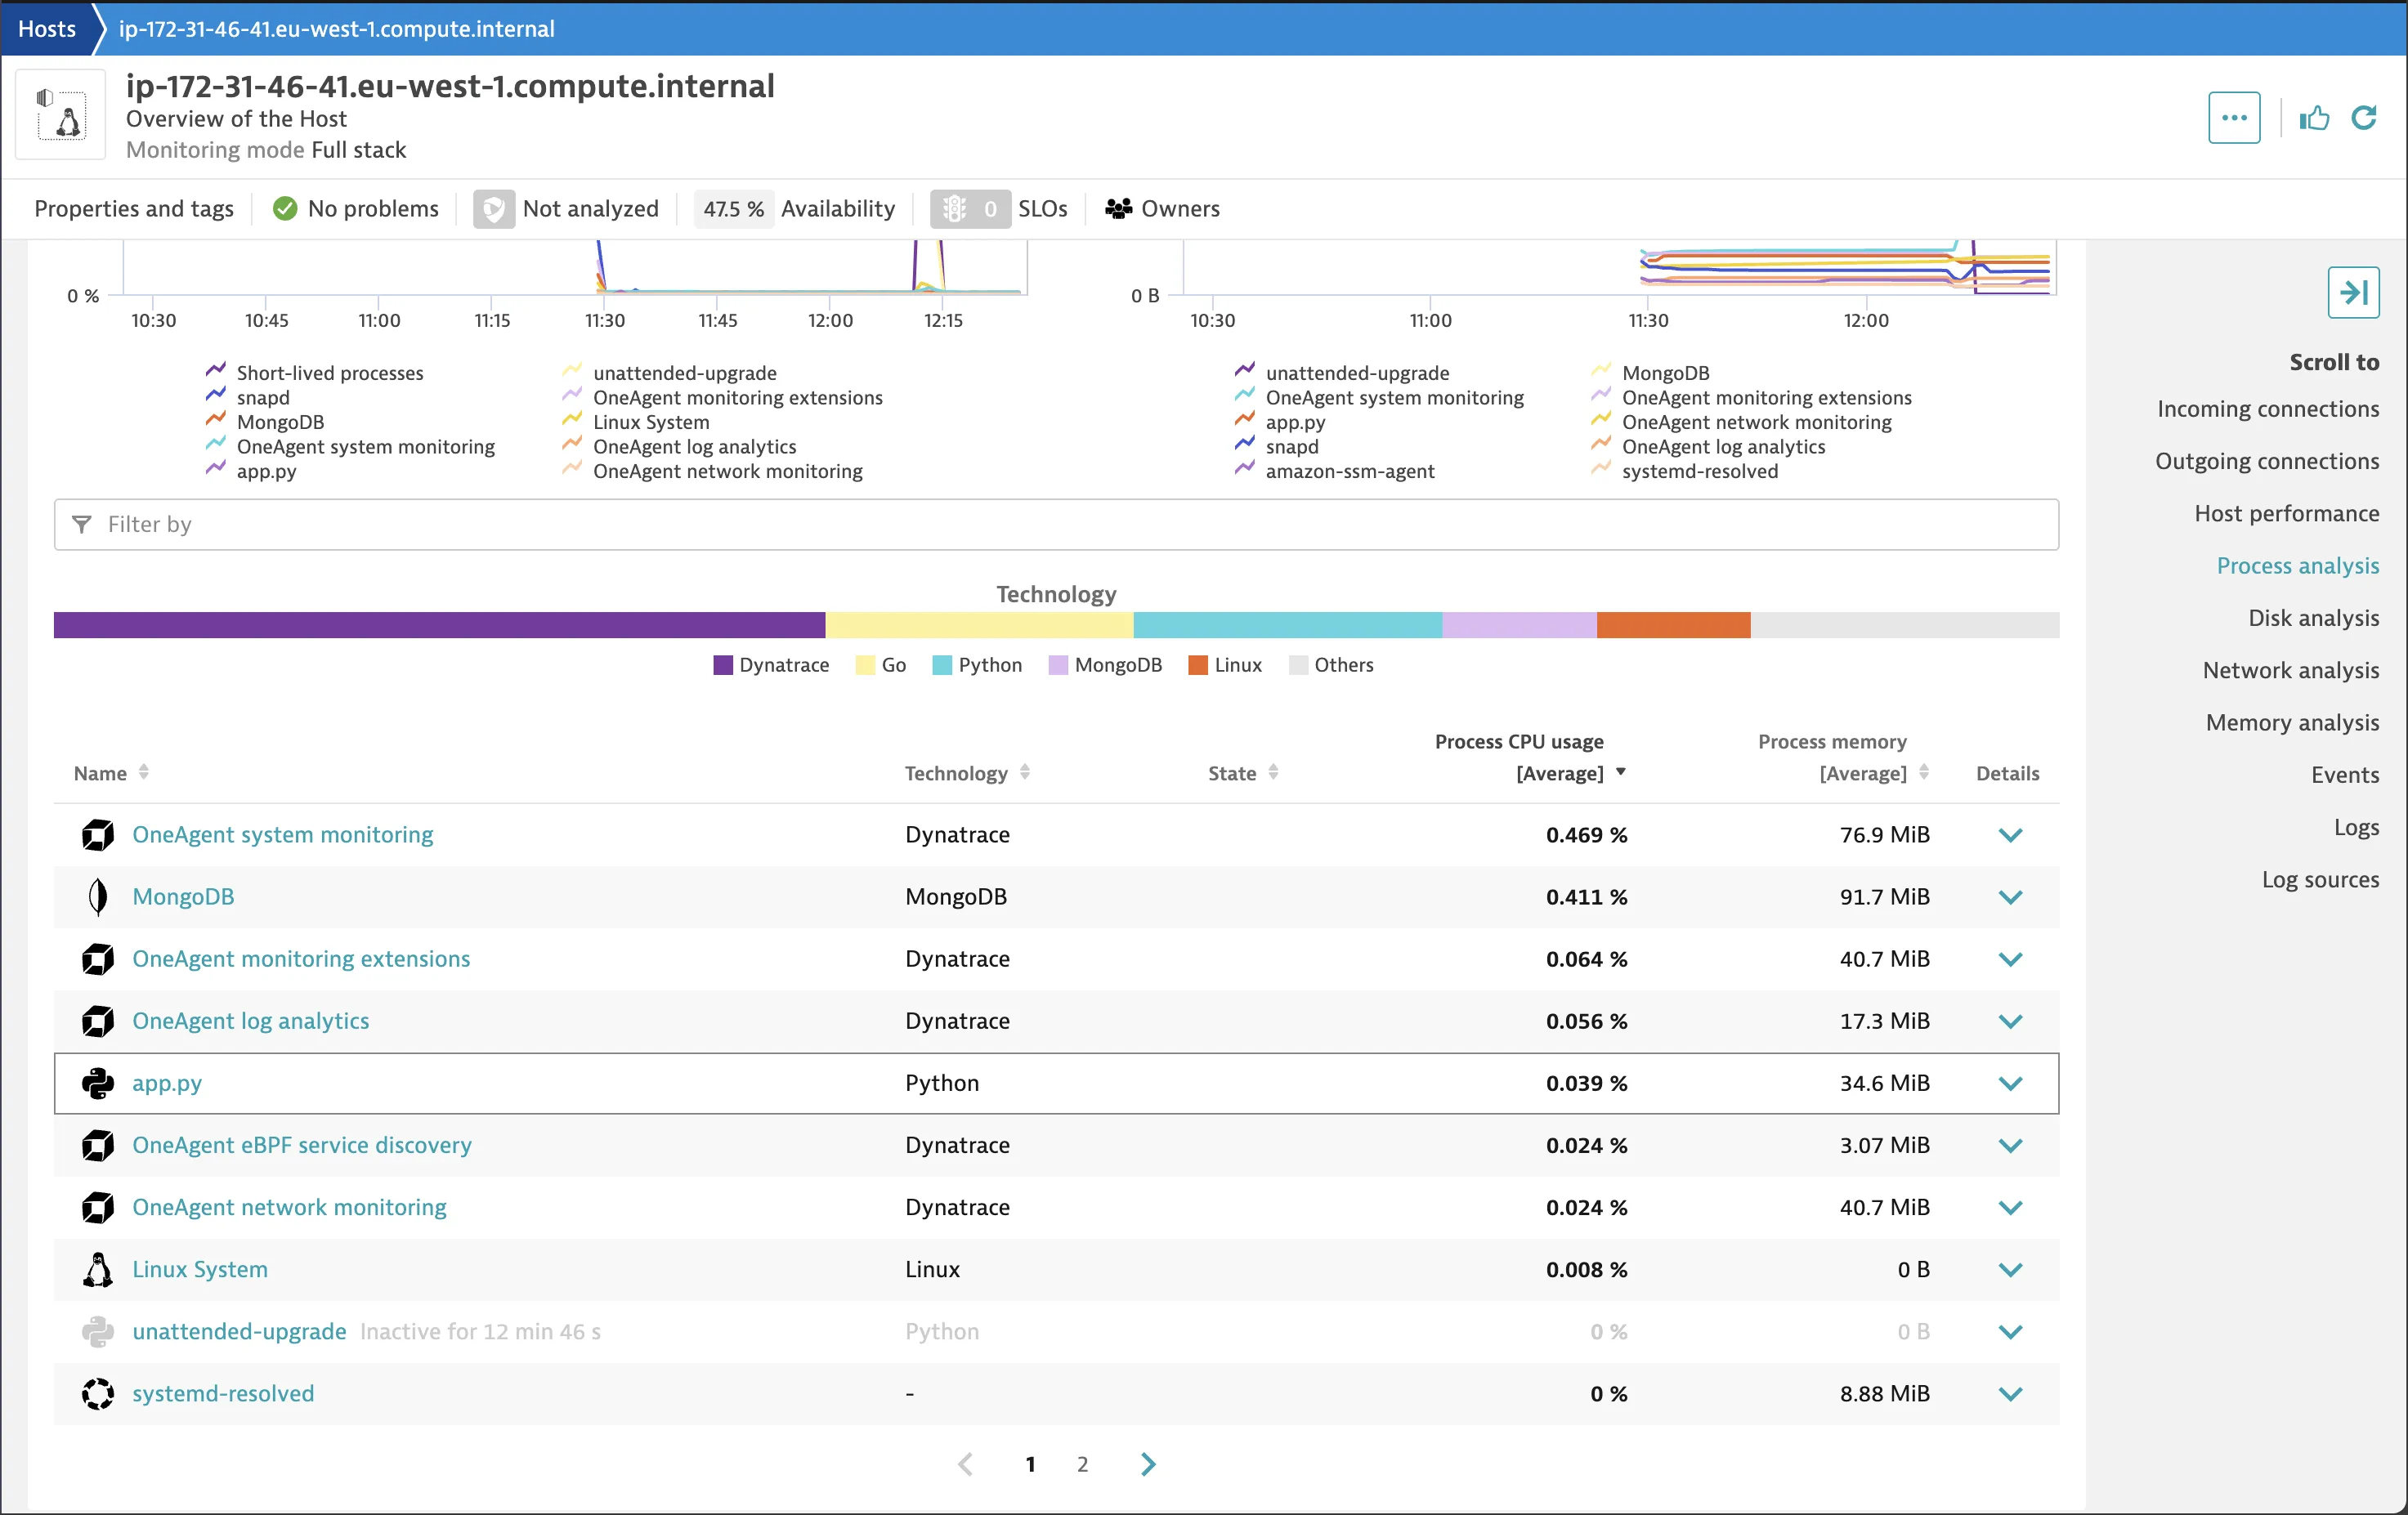Image resolution: width=2408 pixels, height=1515 pixels.
Task: Click the Owners people icon
Action: coord(1117,208)
